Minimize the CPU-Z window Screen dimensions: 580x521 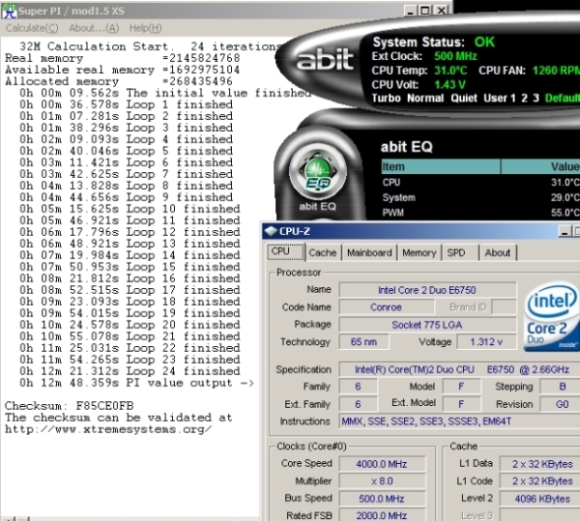(564, 232)
